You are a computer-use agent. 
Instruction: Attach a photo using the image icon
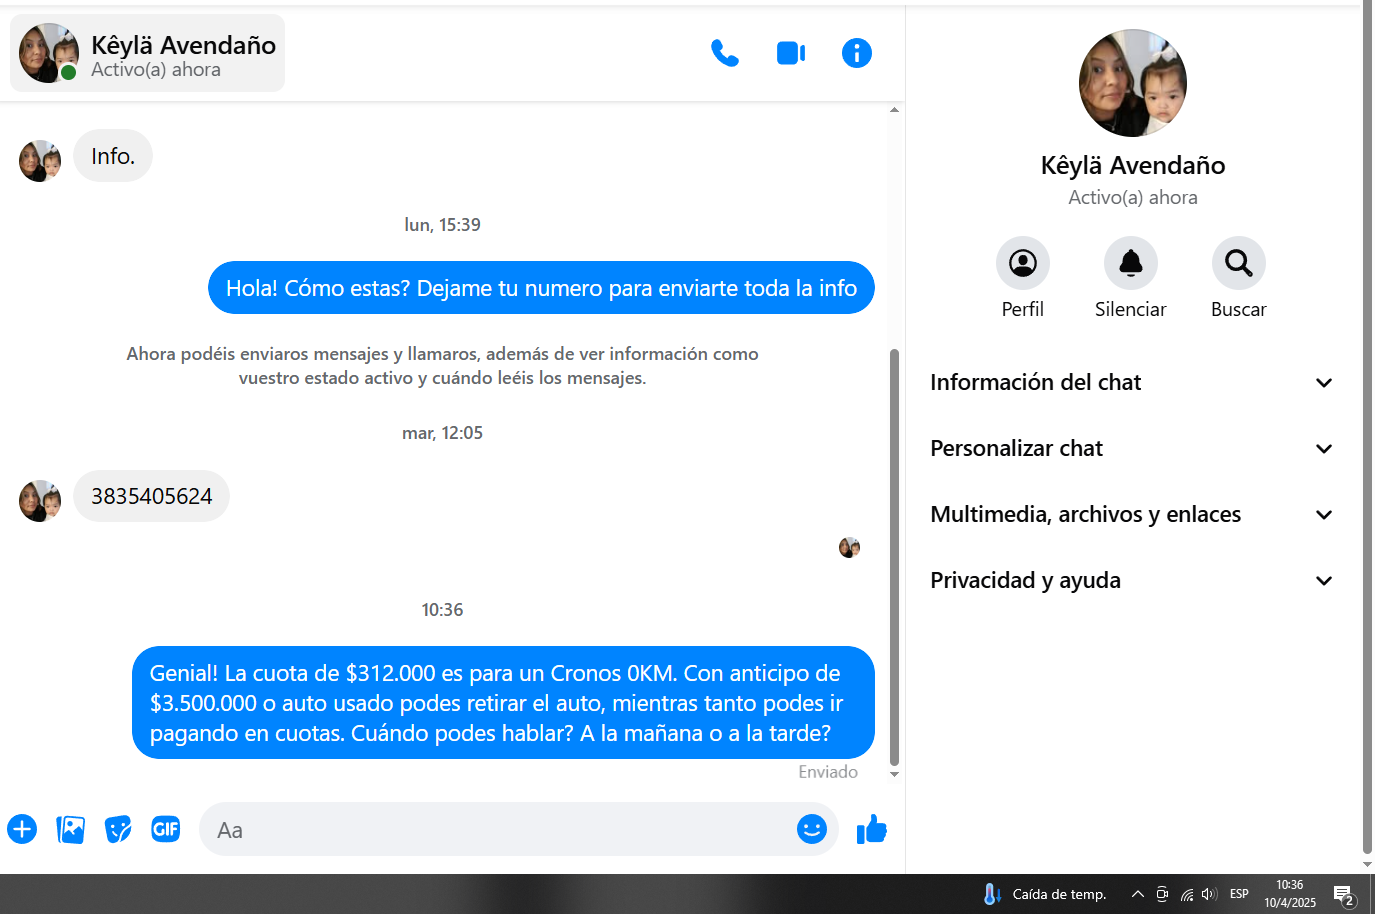click(x=70, y=829)
